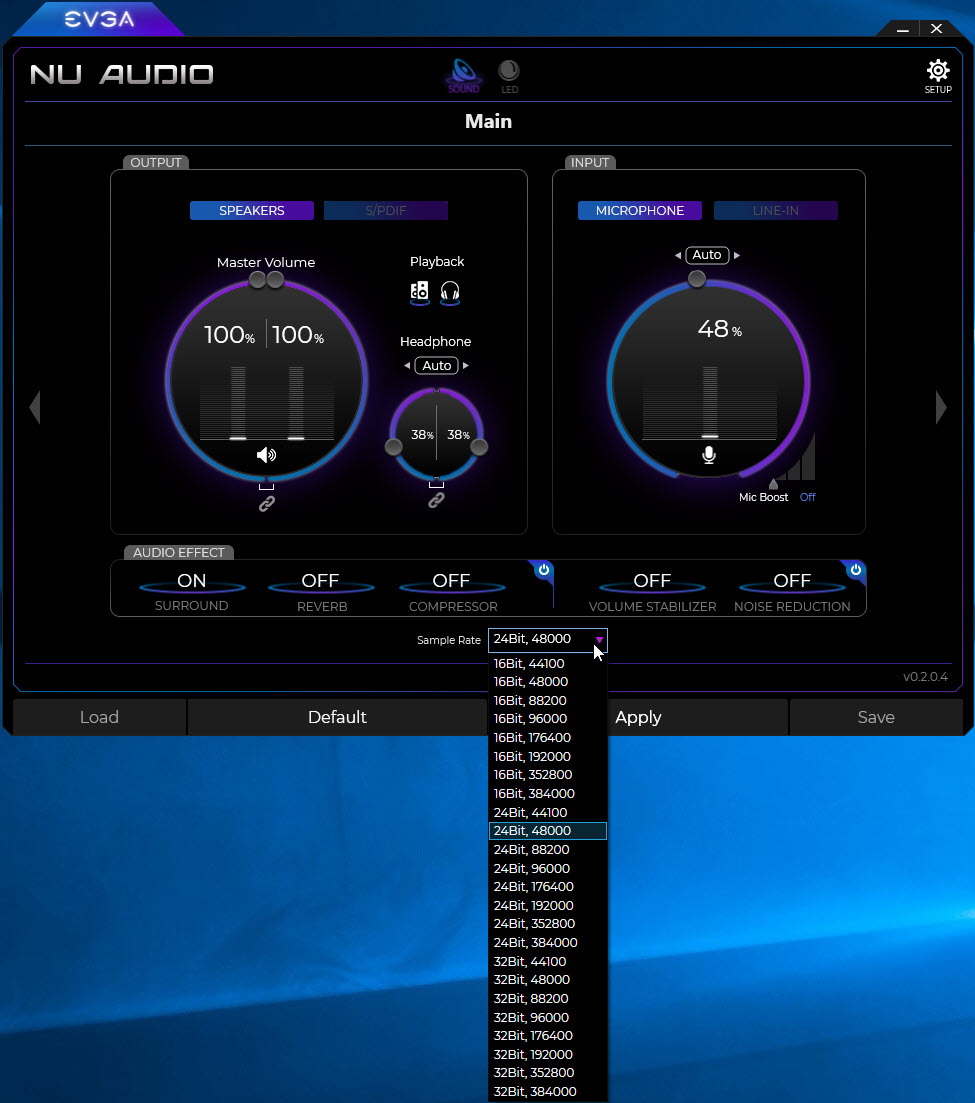Choose 24Bit, 192000 sample rate
975x1103 pixels.
click(548, 905)
